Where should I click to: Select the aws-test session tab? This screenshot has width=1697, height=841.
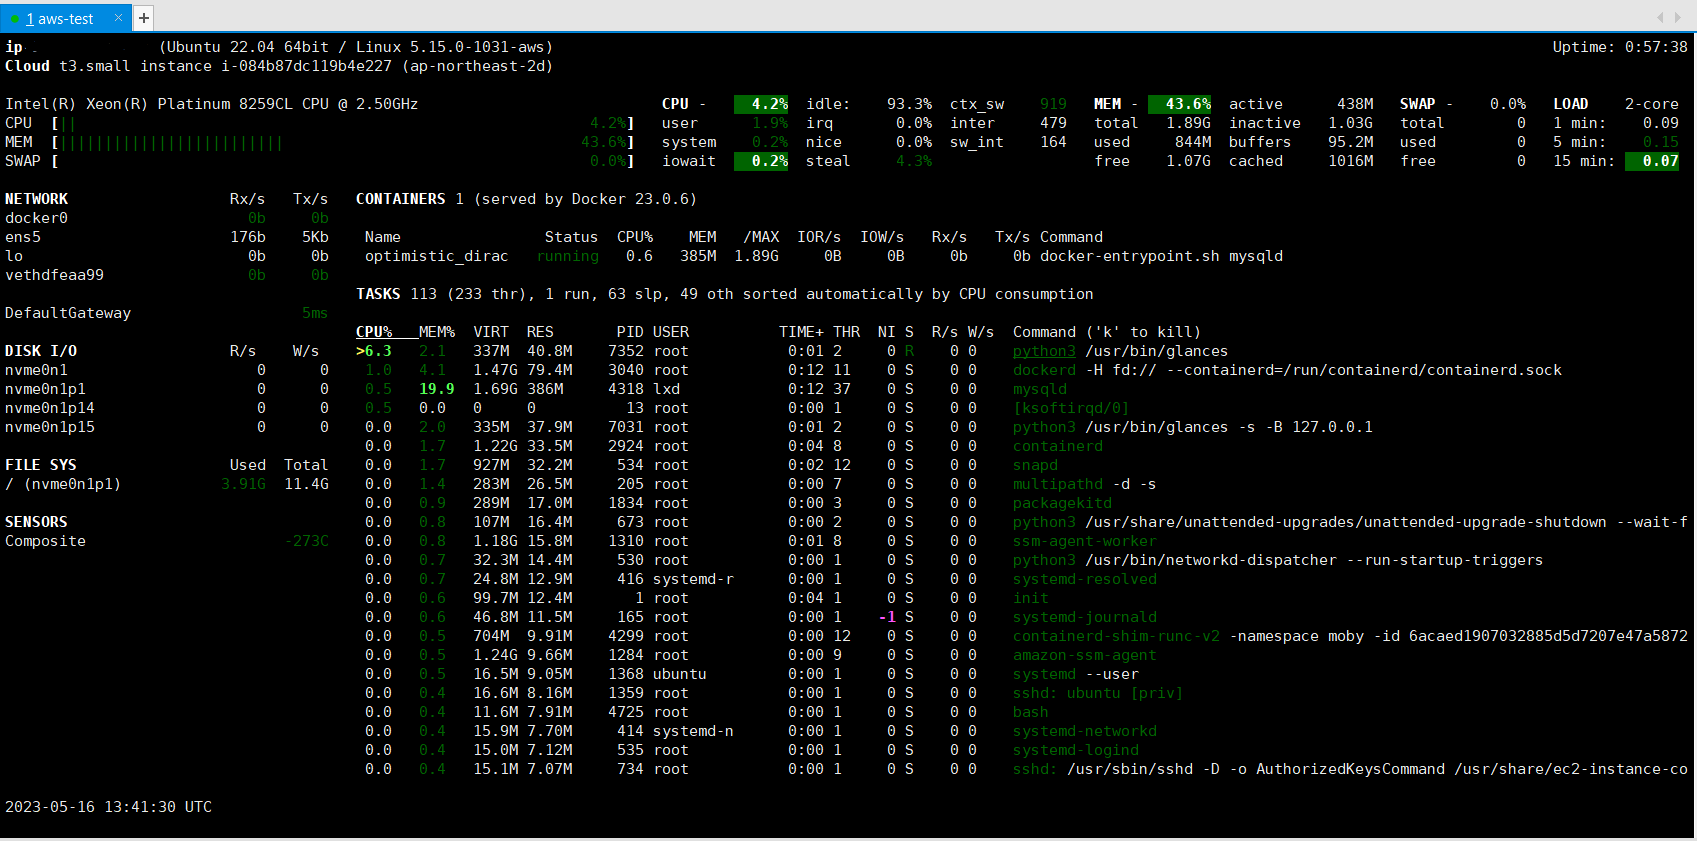64,18
